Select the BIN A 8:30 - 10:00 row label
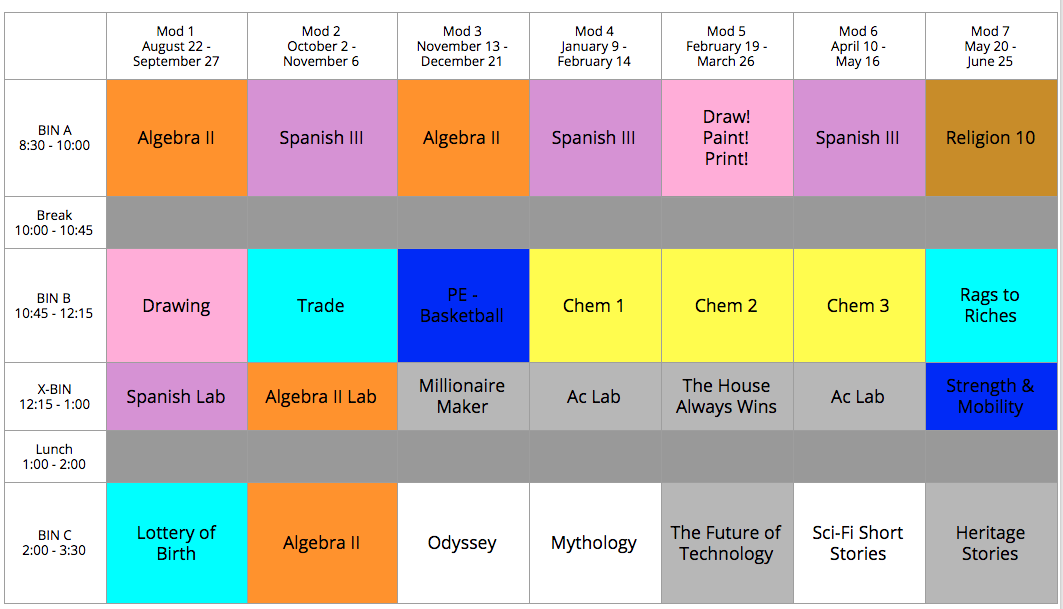This screenshot has height=609, width=1063. point(55,138)
